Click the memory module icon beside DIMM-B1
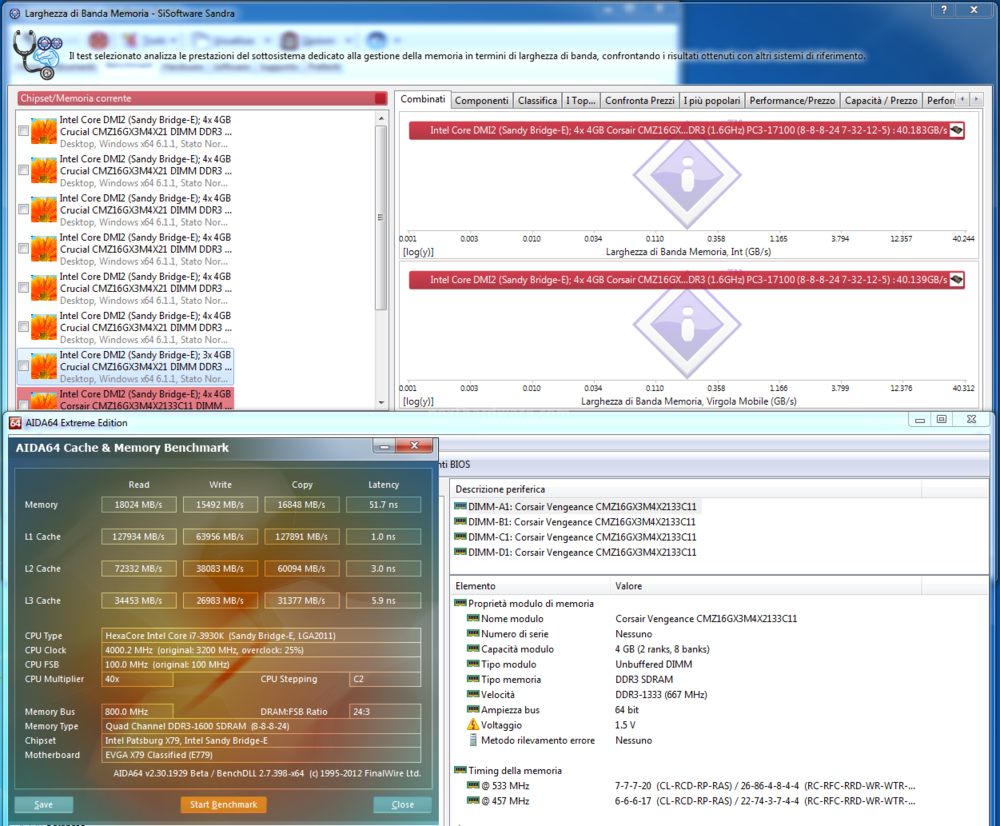1000x826 pixels. 460,522
